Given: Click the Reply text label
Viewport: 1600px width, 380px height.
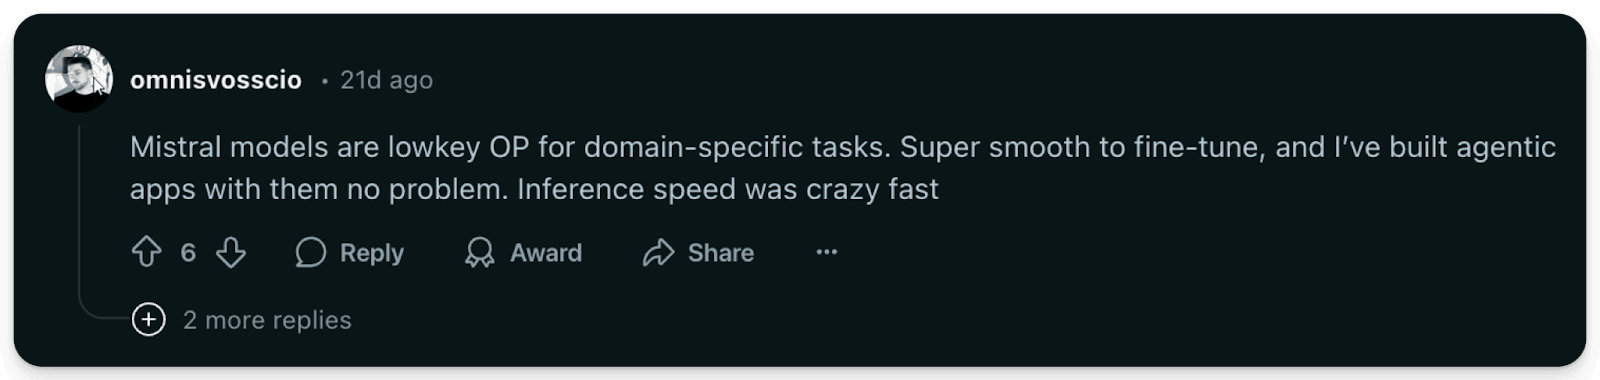Looking at the screenshot, I should click(x=371, y=253).
